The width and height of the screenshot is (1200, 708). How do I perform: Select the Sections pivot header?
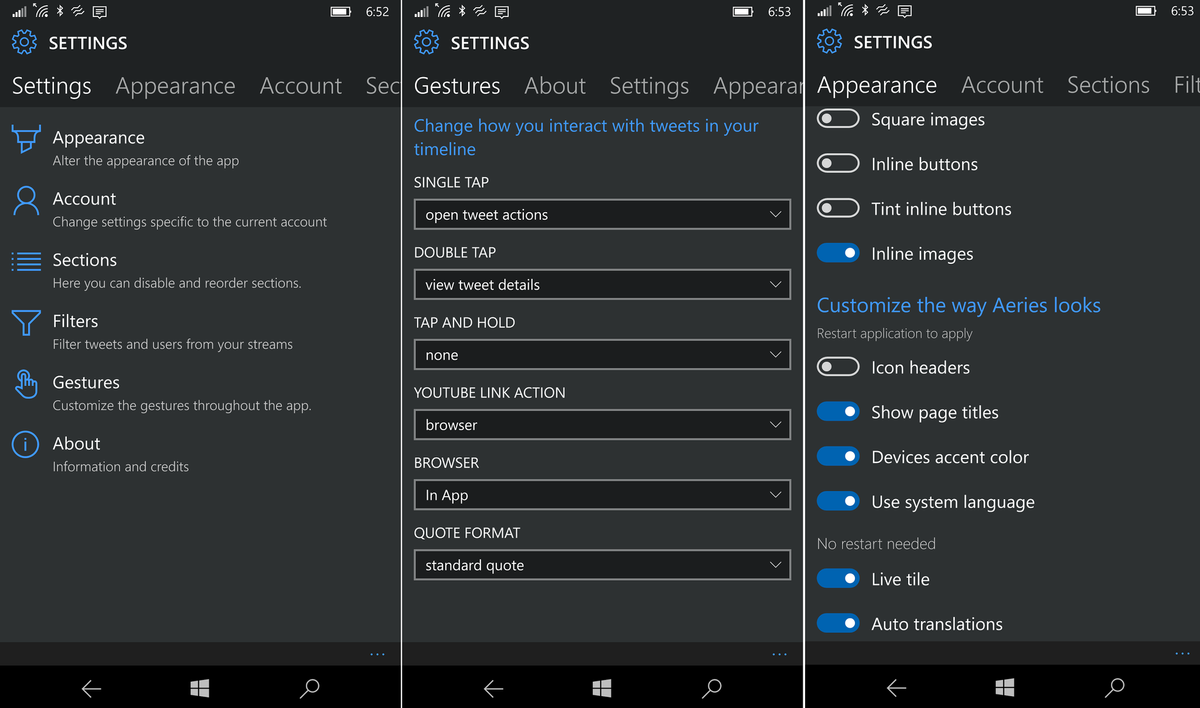coord(1108,85)
